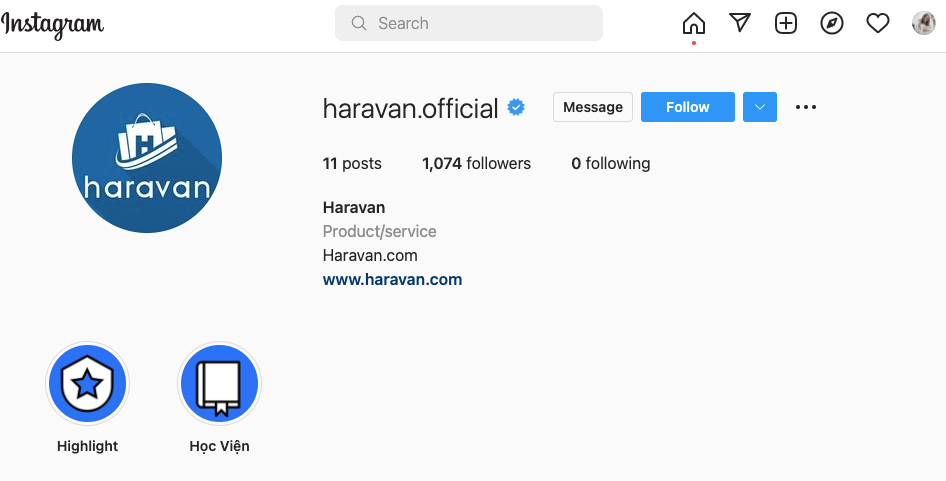Open activity notifications heart icon
The image size is (946, 481).
coord(878,23)
